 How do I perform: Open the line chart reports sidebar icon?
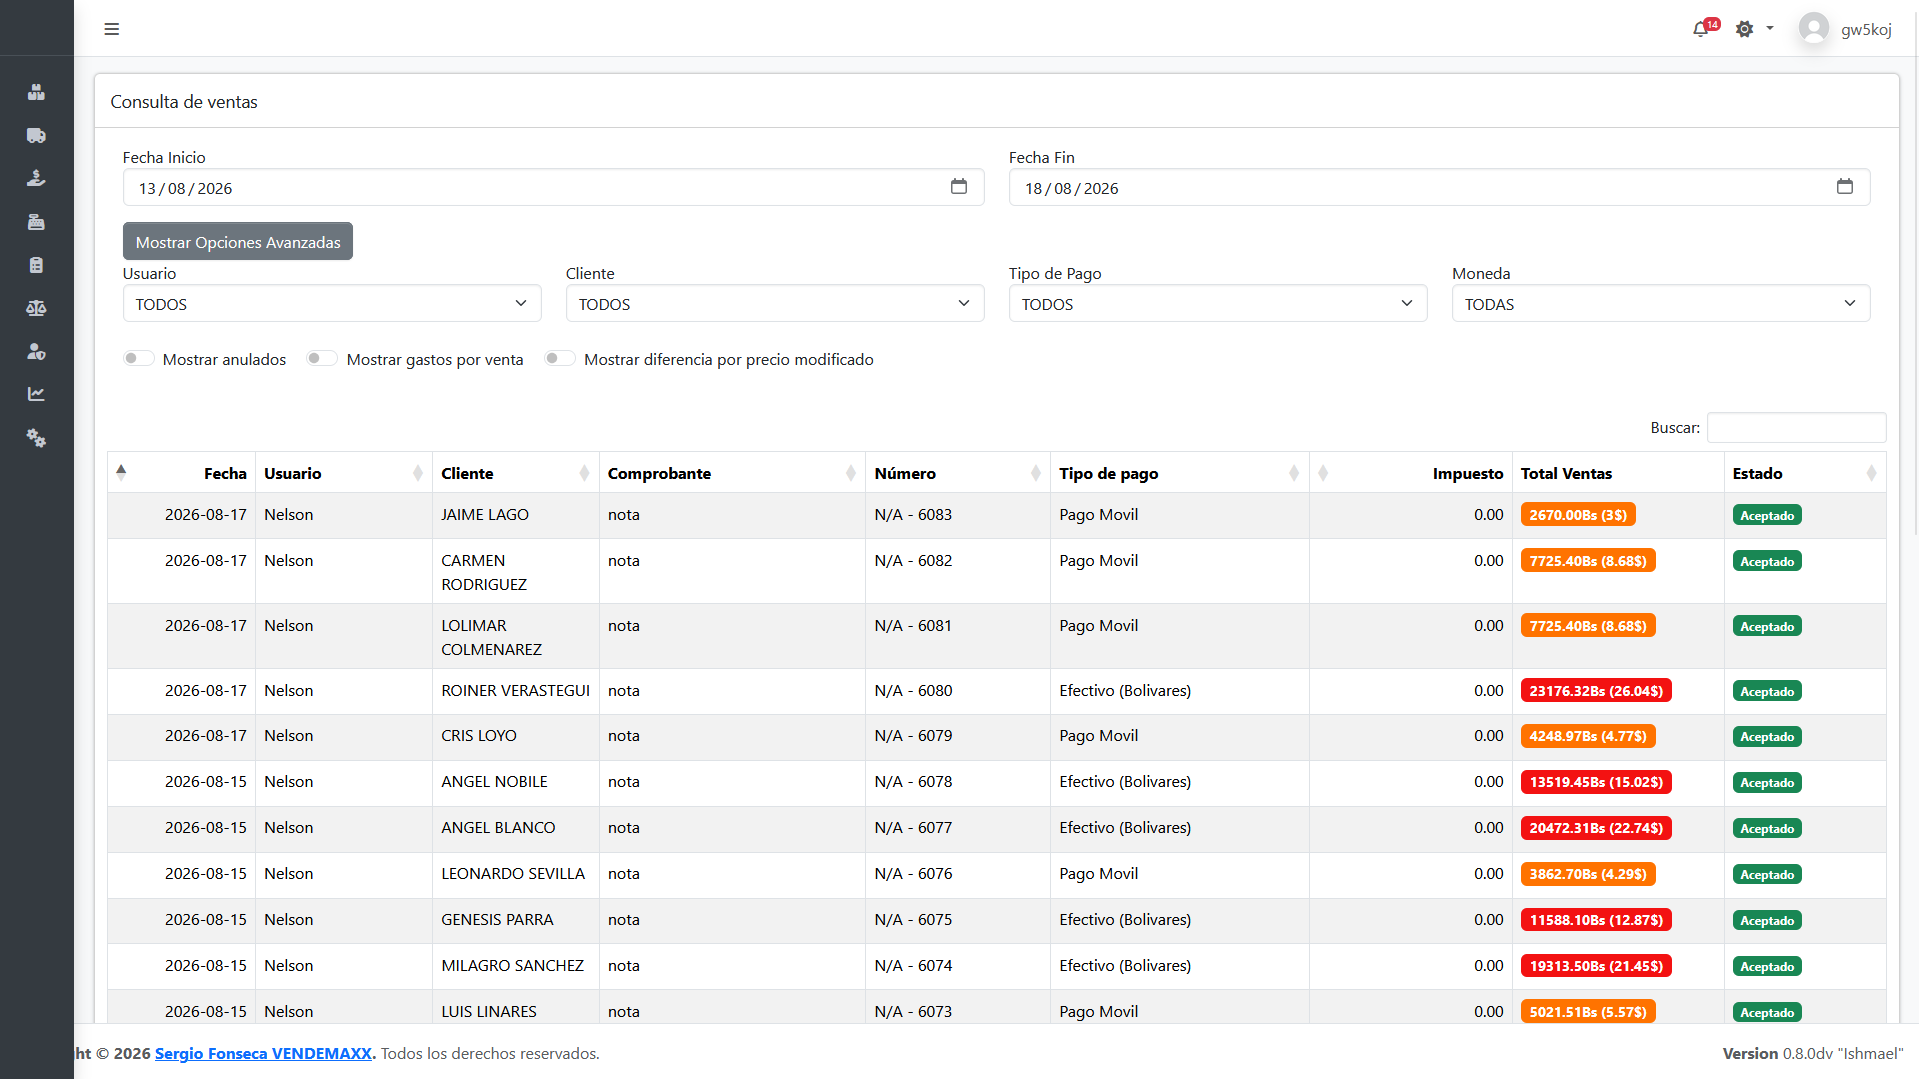tap(36, 394)
